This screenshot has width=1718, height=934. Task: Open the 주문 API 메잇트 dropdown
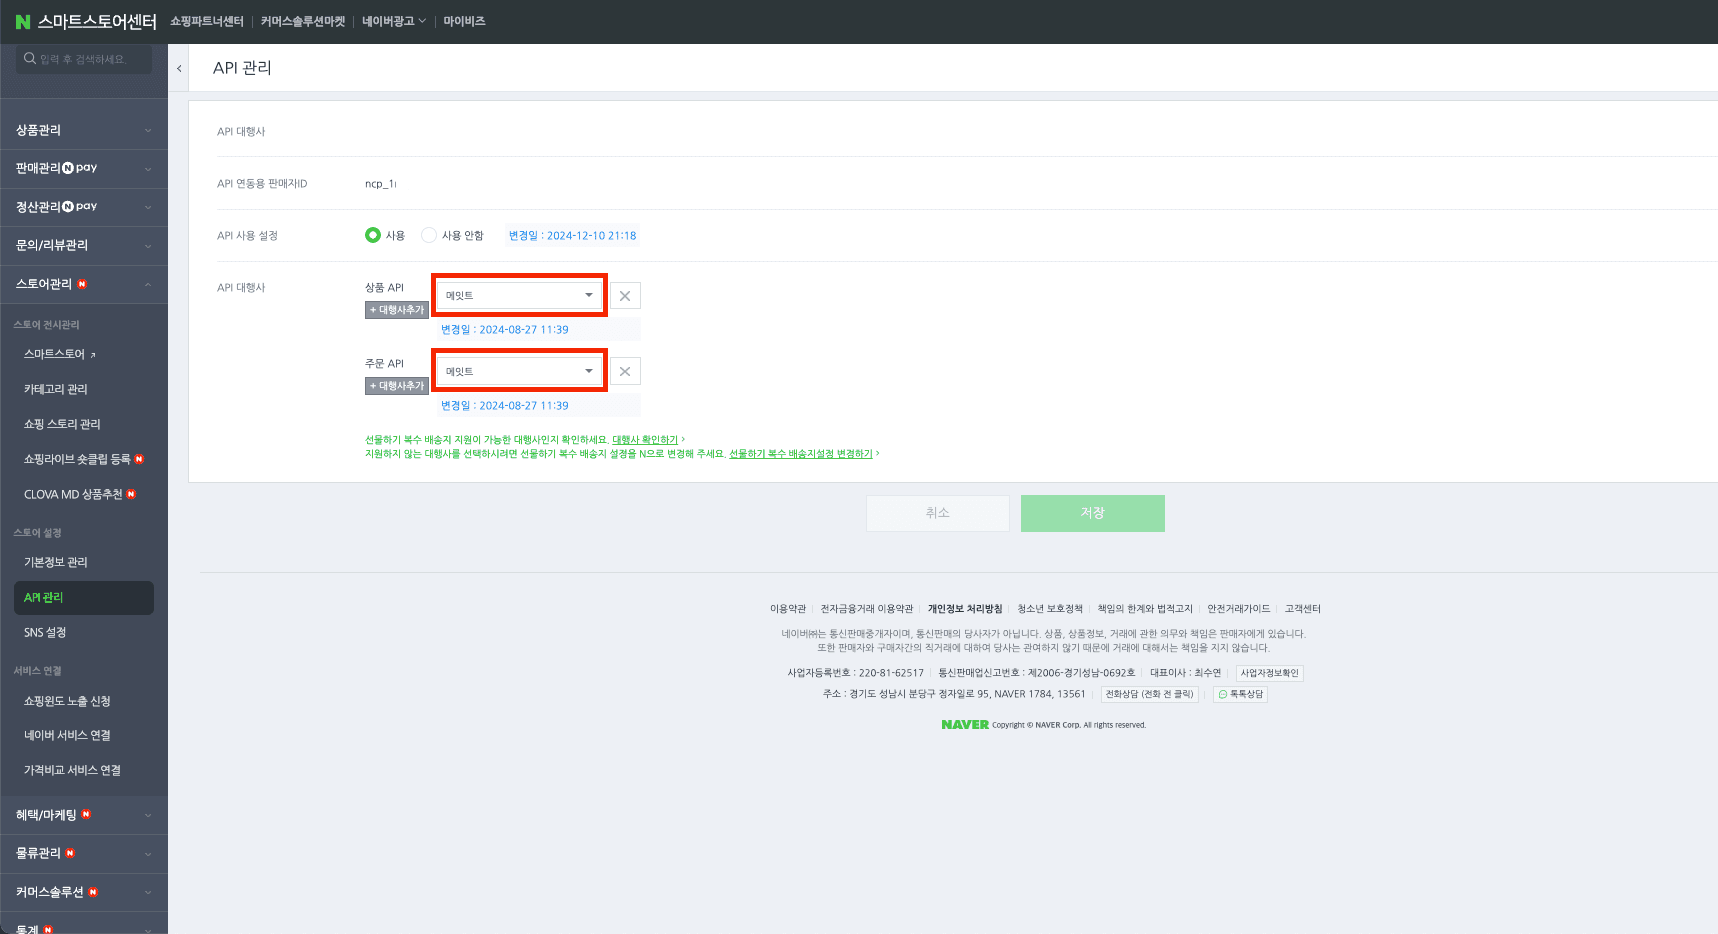(x=519, y=372)
